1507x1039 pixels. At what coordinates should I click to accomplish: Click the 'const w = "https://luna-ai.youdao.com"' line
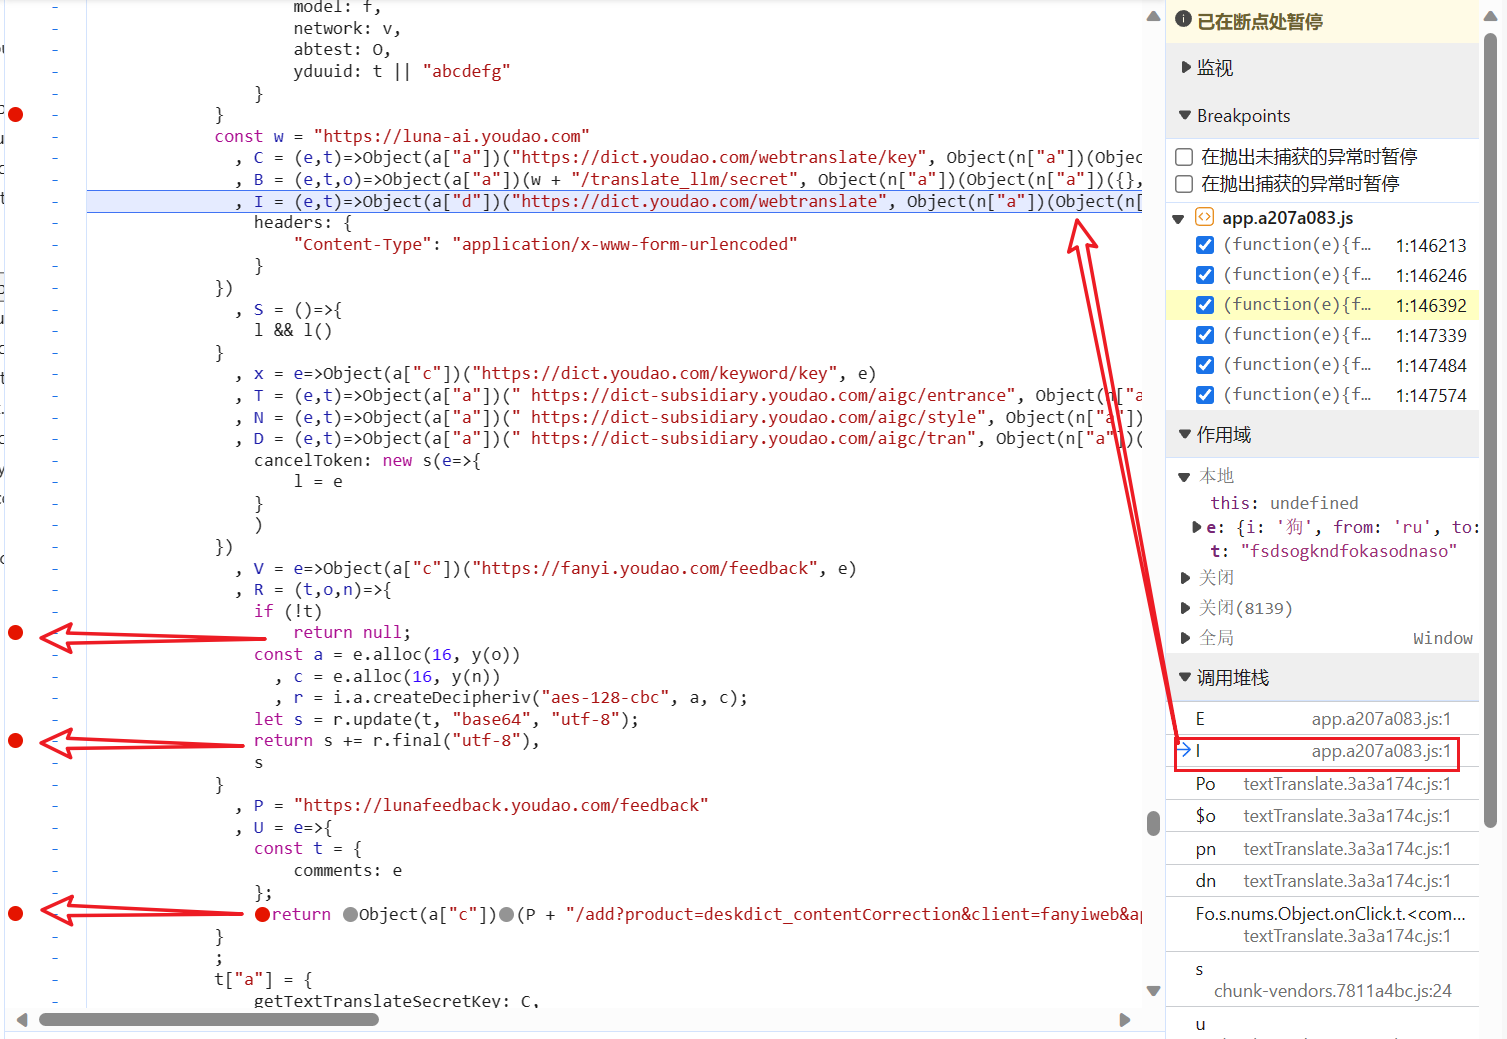tap(402, 136)
